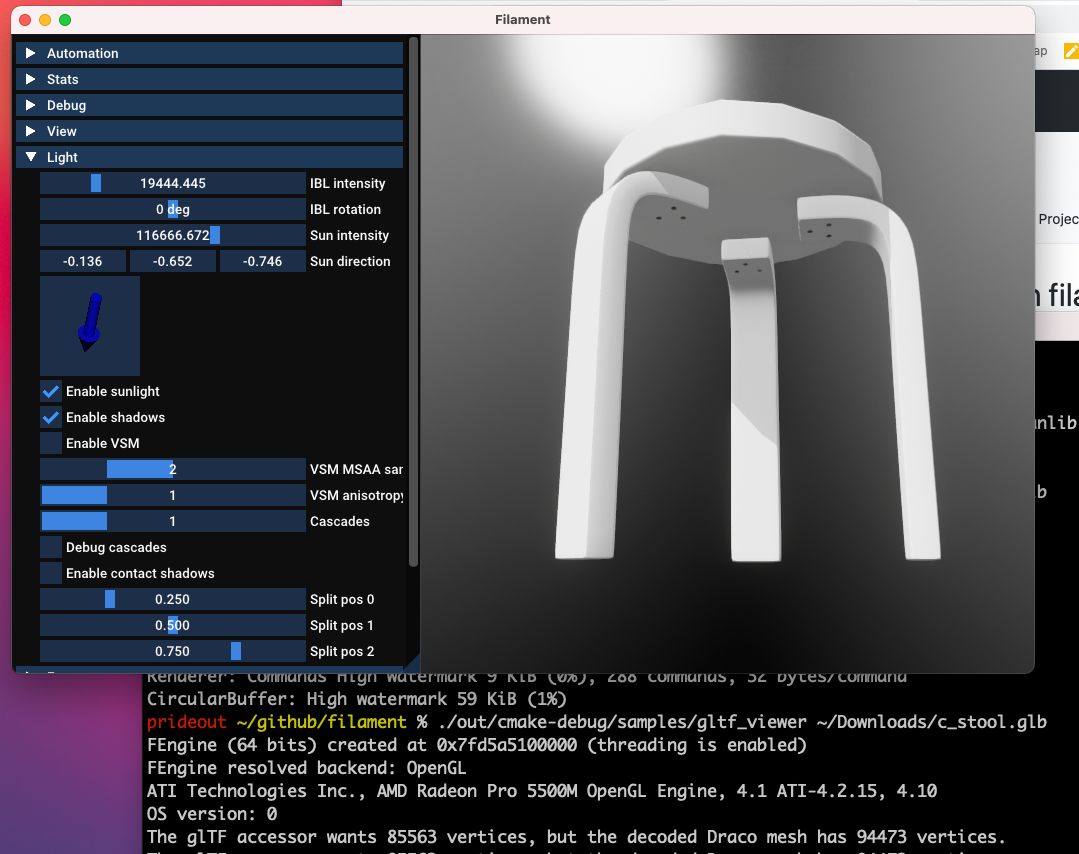The height and width of the screenshot is (854, 1079).
Task: Adjust the Sun intensity slider
Action: [x=173, y=235]
